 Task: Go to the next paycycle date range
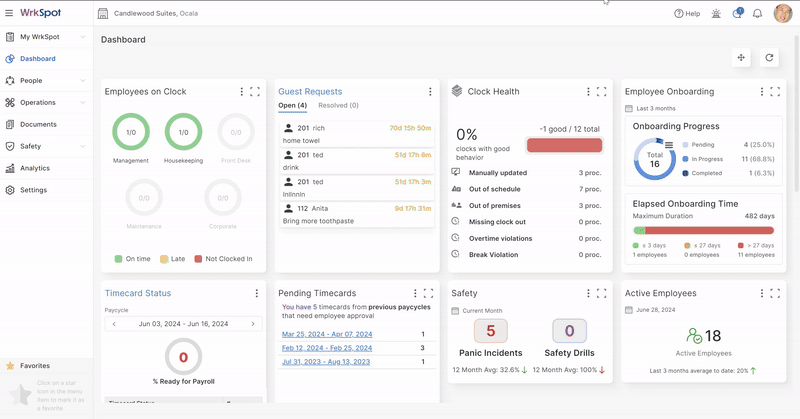[x=253, y=324]
